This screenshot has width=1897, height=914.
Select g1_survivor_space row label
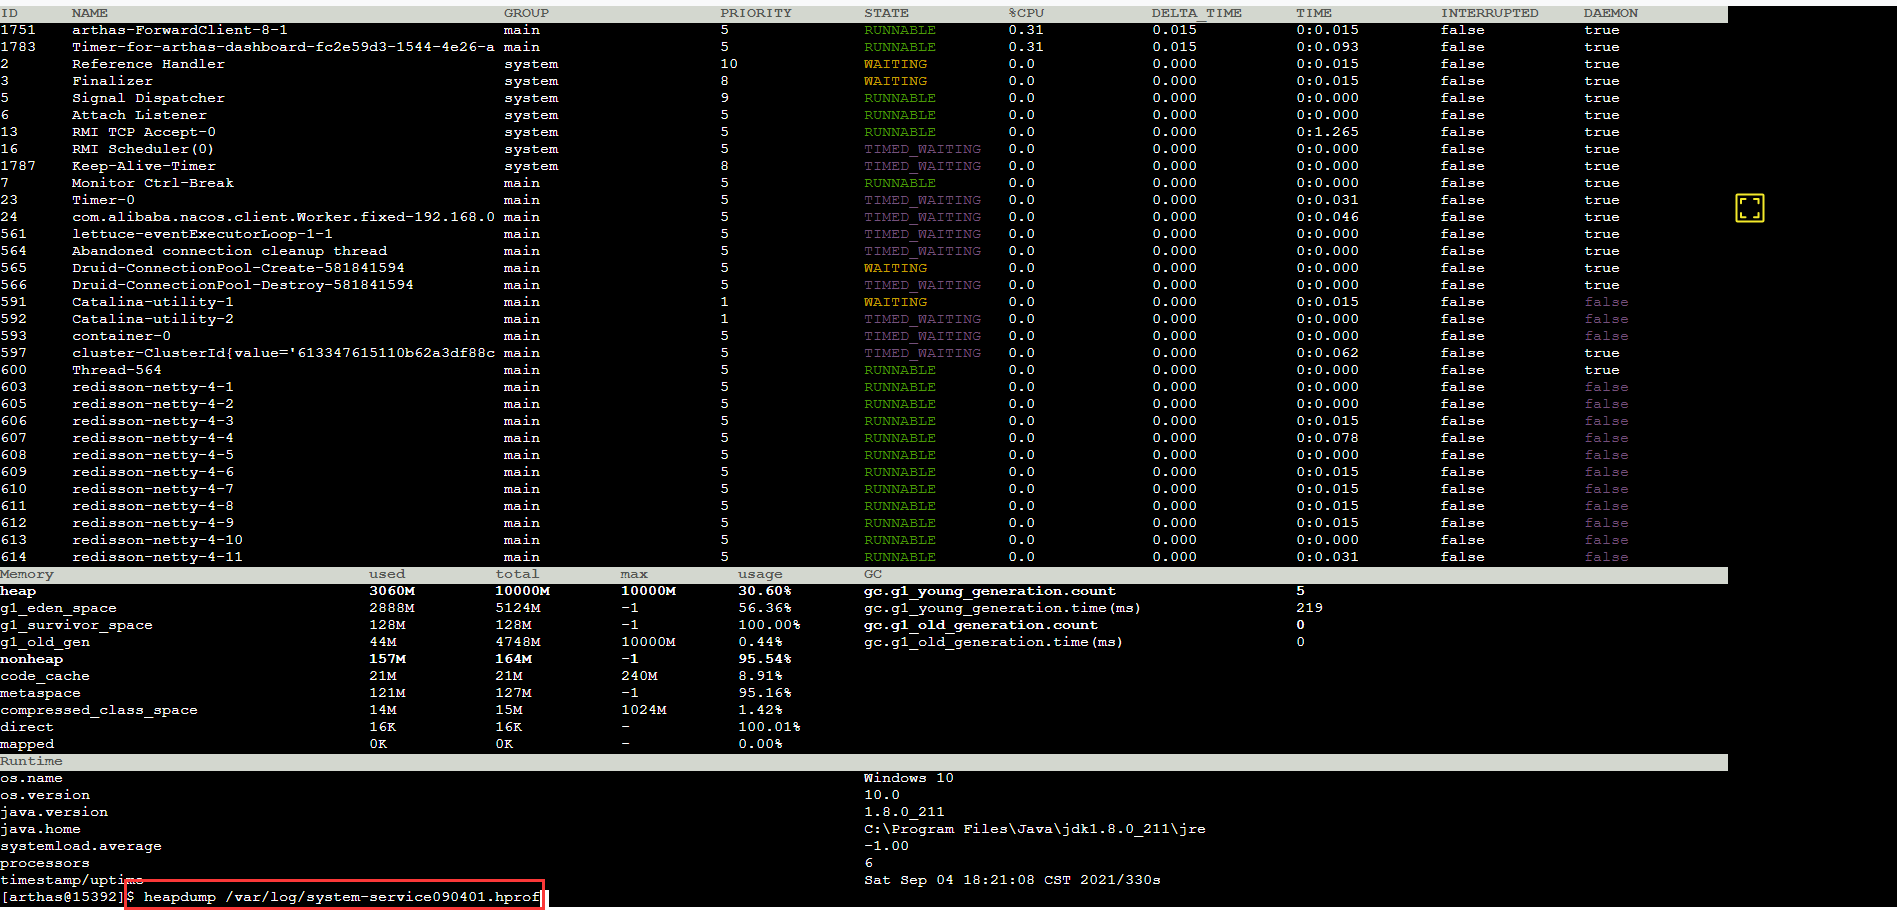76,625
